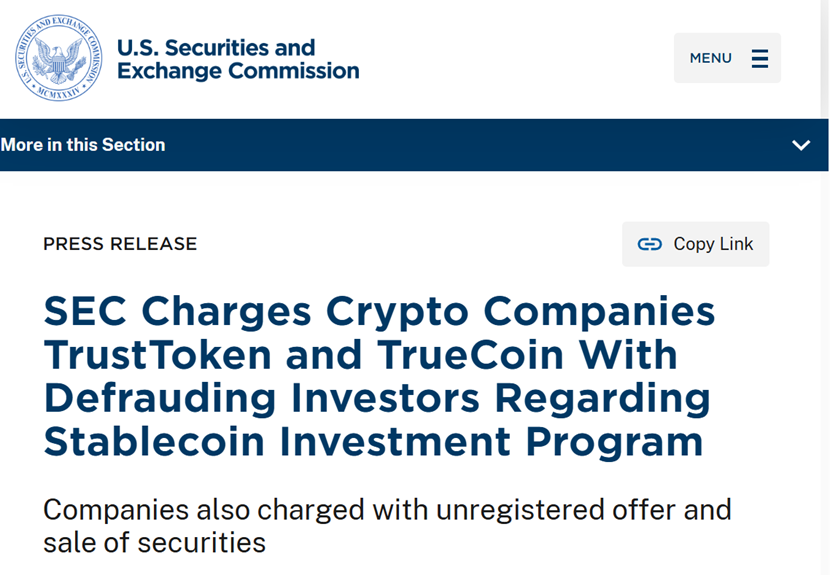Screen dimensions: 830x575
Task: Click the sale of securities subheading line
Action: [x=155, y=543]
